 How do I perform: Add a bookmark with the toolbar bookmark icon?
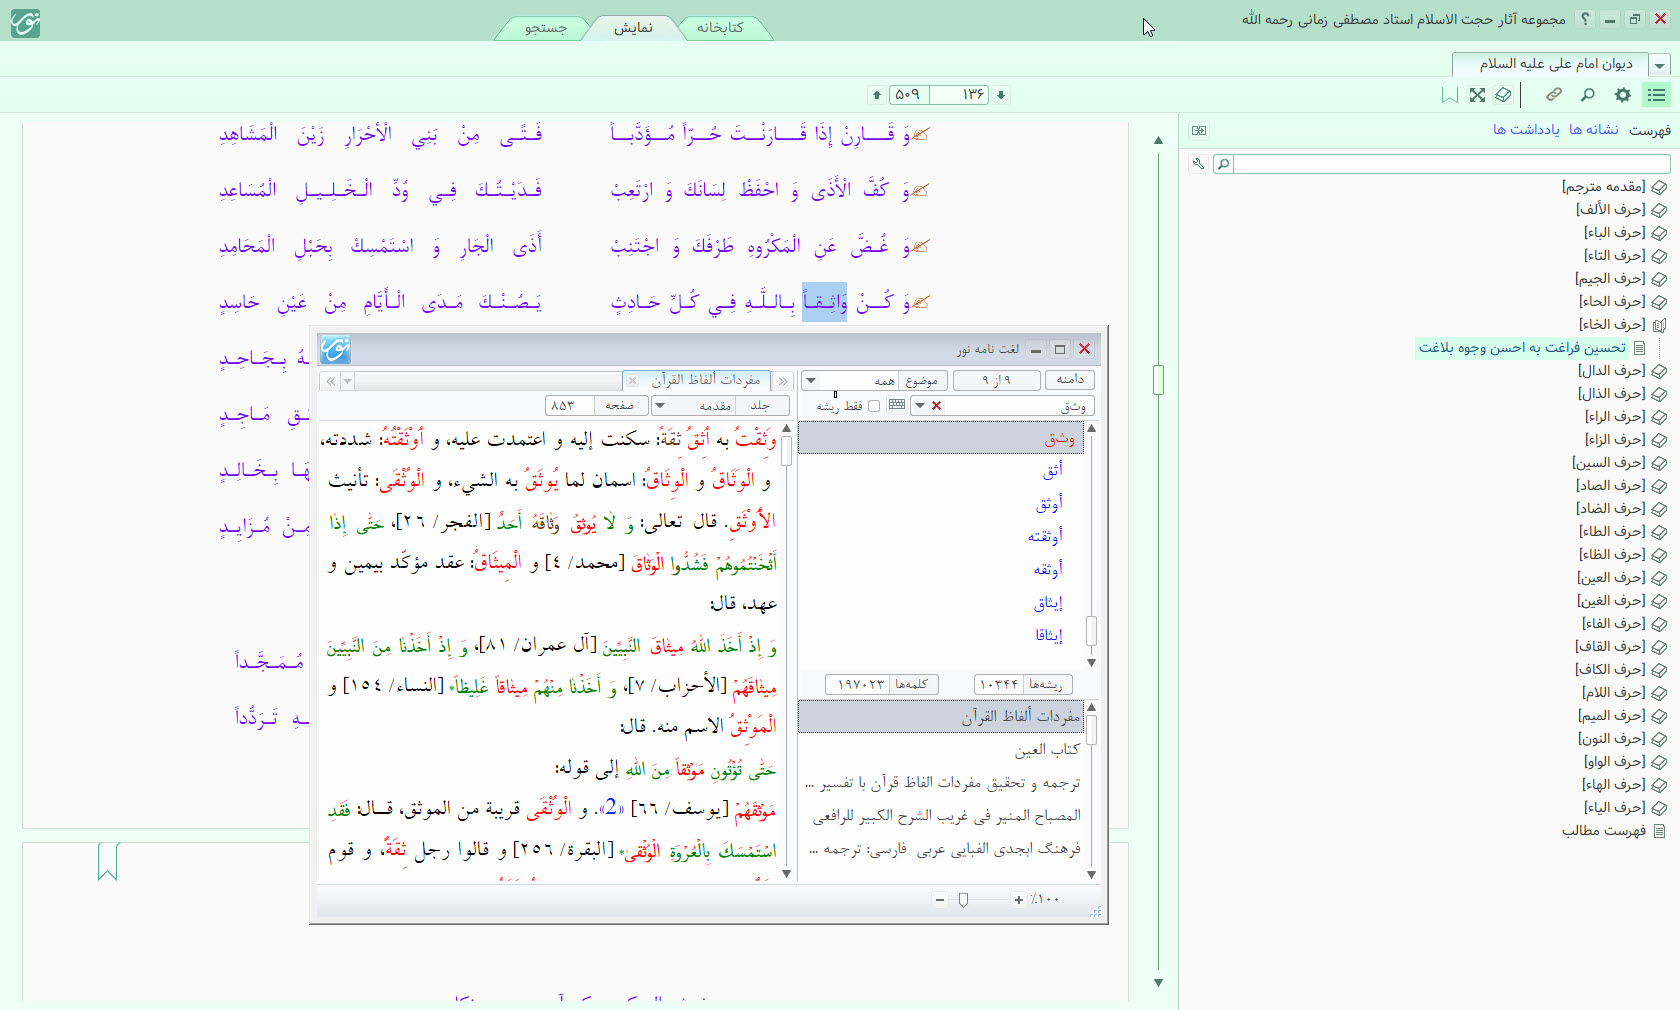click(1449, 95)
